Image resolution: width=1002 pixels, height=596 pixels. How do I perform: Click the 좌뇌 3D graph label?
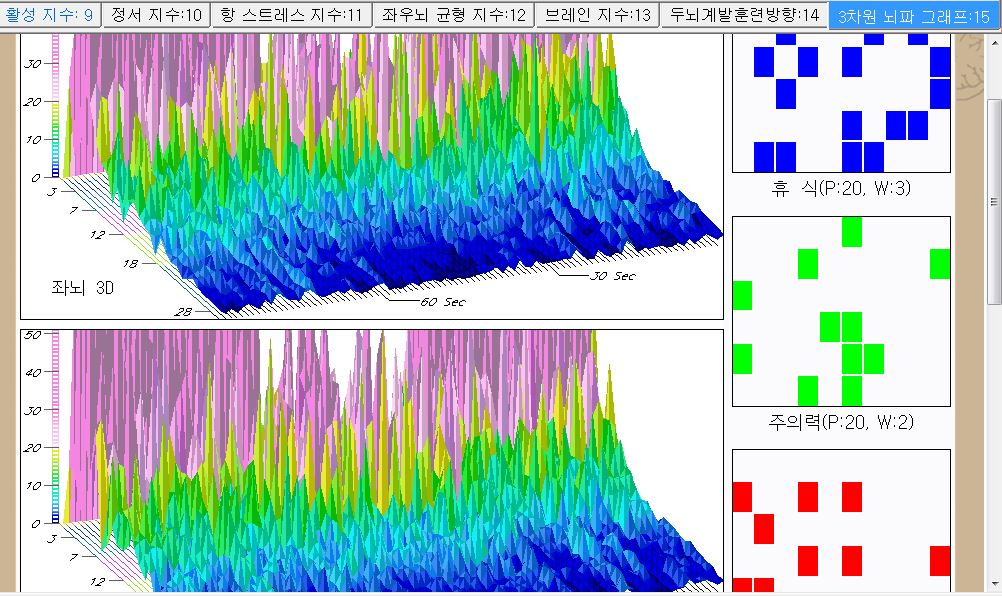click(84, 288)
